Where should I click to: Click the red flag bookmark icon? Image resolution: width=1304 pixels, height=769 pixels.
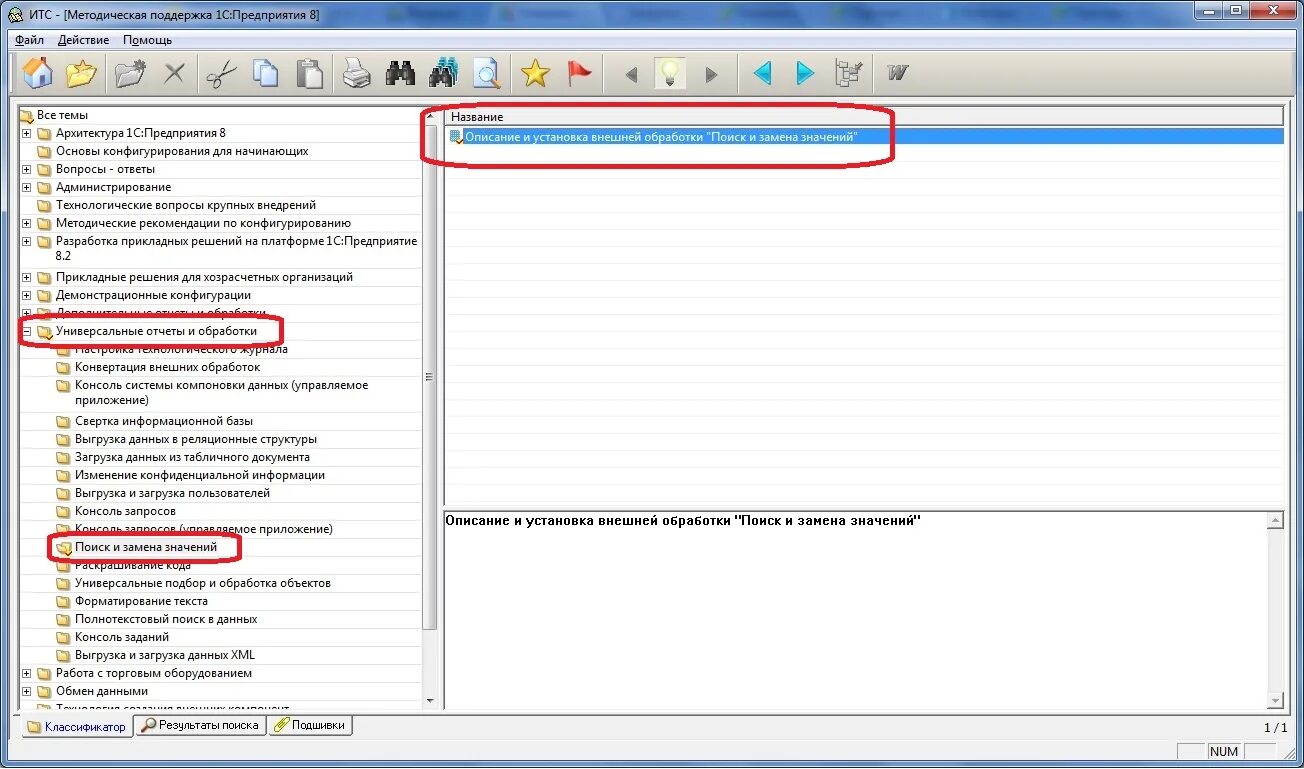(x=579, y=73)
